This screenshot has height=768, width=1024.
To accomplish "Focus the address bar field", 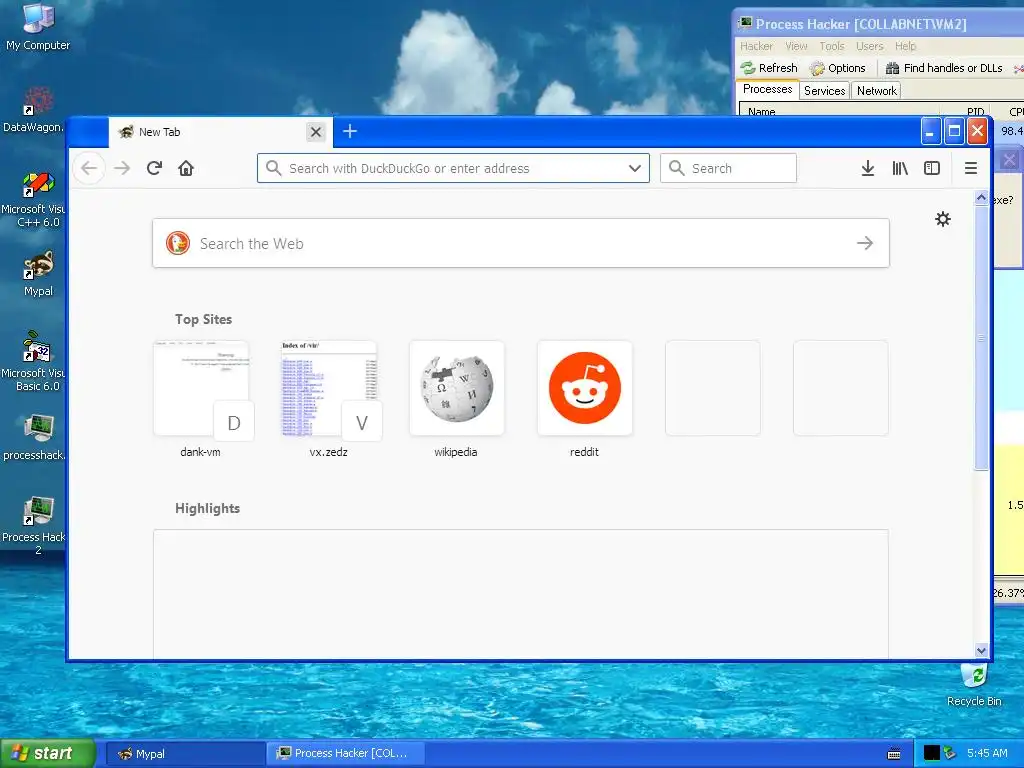I will (x=453, y=168).
